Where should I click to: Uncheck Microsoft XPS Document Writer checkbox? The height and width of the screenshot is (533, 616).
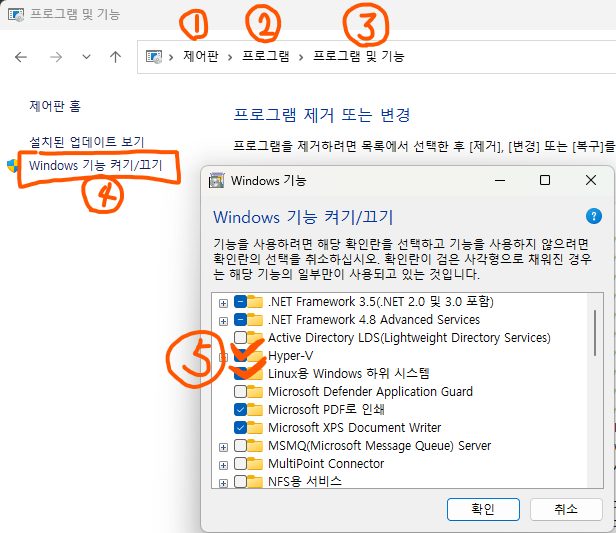240,427
